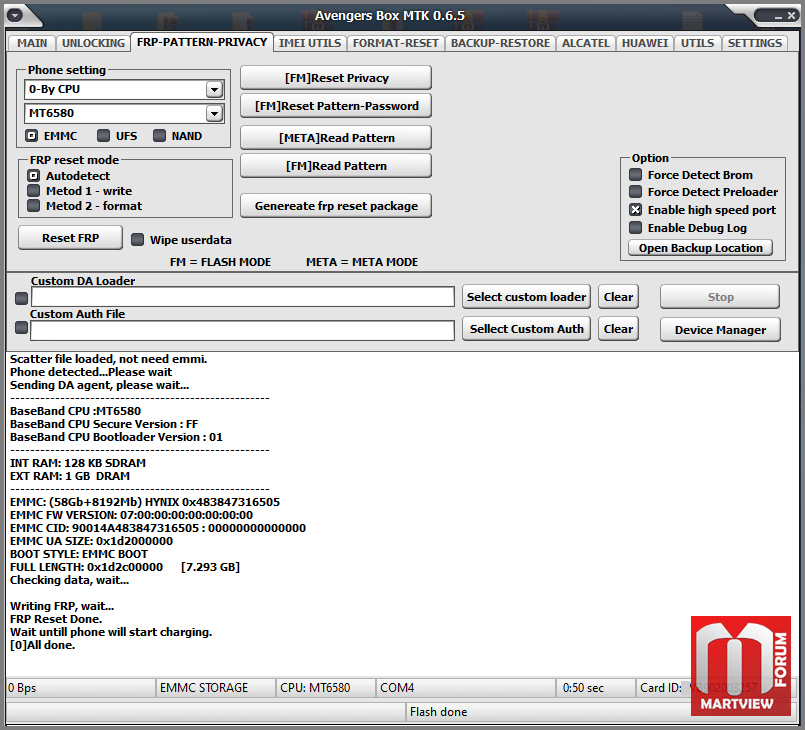Image resolution: width=805 pixels, height=730 pixels.
Task: Click [FM]Reset Privacy button
Action: coord(336,78)
